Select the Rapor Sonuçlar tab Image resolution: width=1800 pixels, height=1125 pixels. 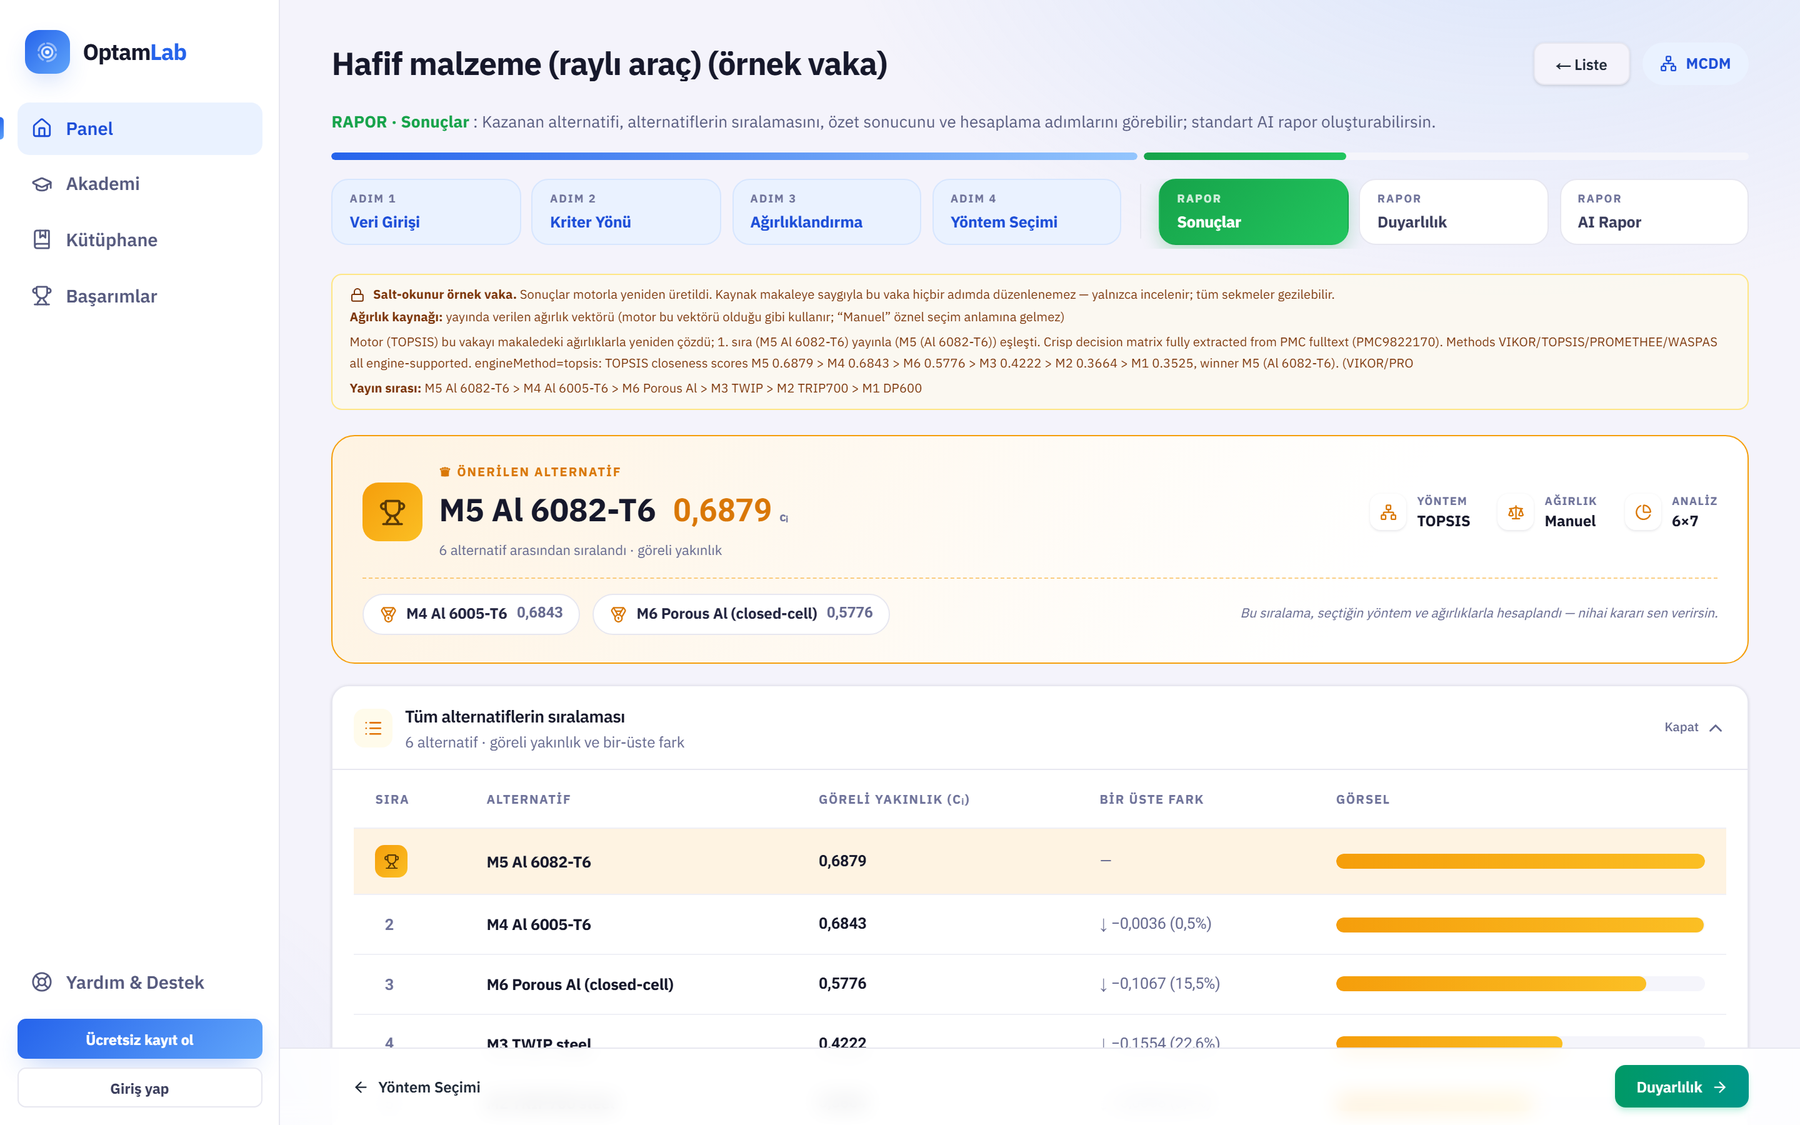pyautogui.click(x=1253, y=212)
